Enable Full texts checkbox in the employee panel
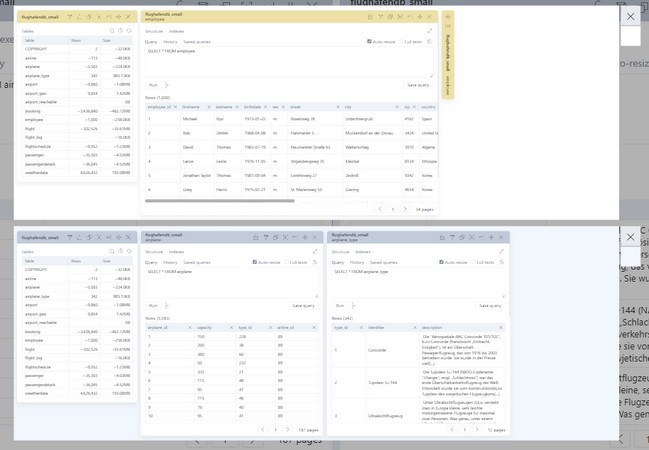Screen dimensions: 649x450 pos(401,42)
